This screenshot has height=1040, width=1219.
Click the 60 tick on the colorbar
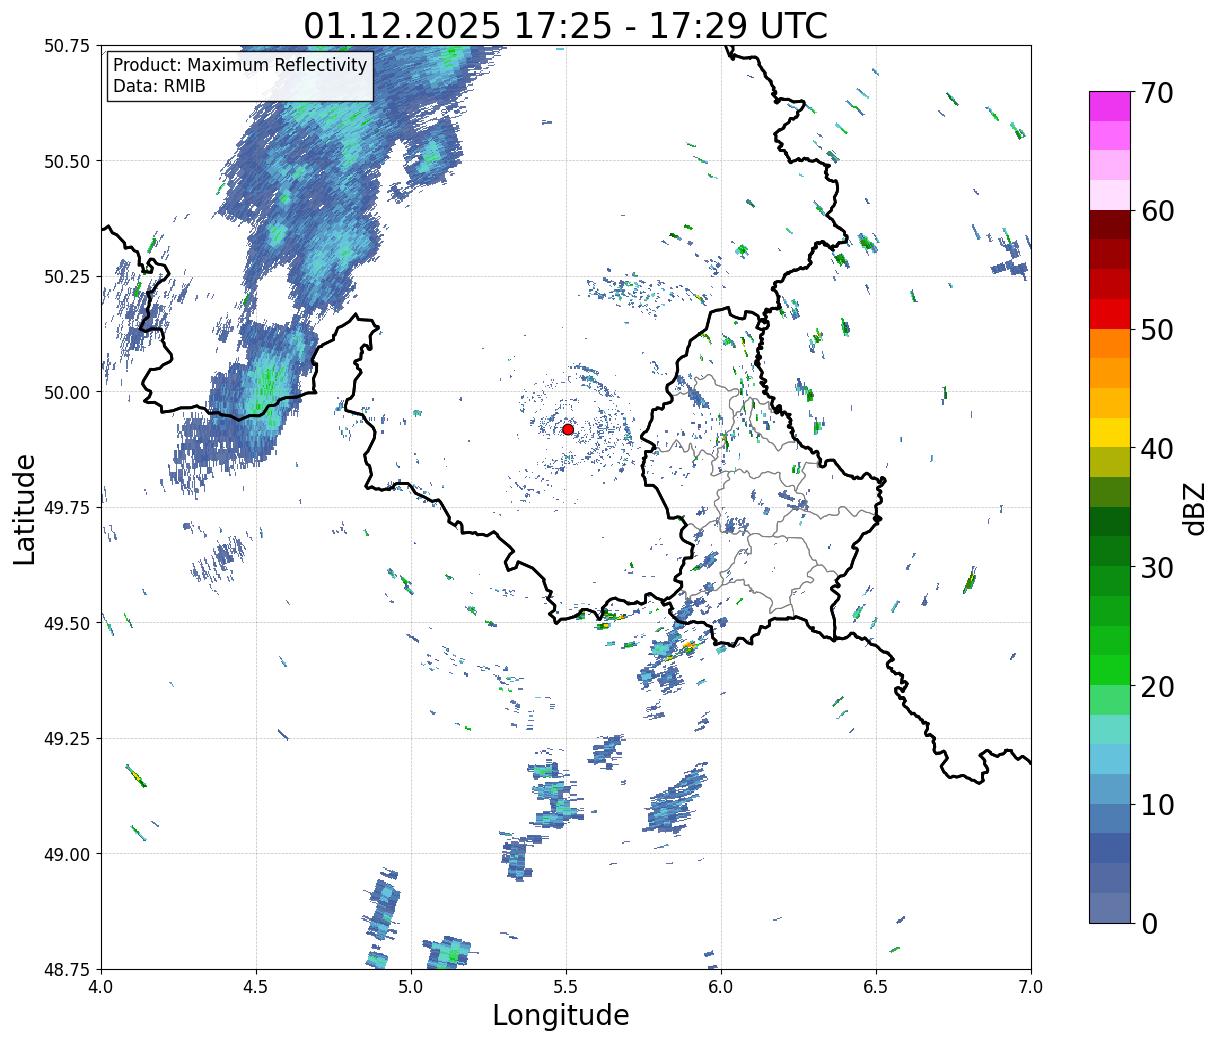click(1156, 211)
